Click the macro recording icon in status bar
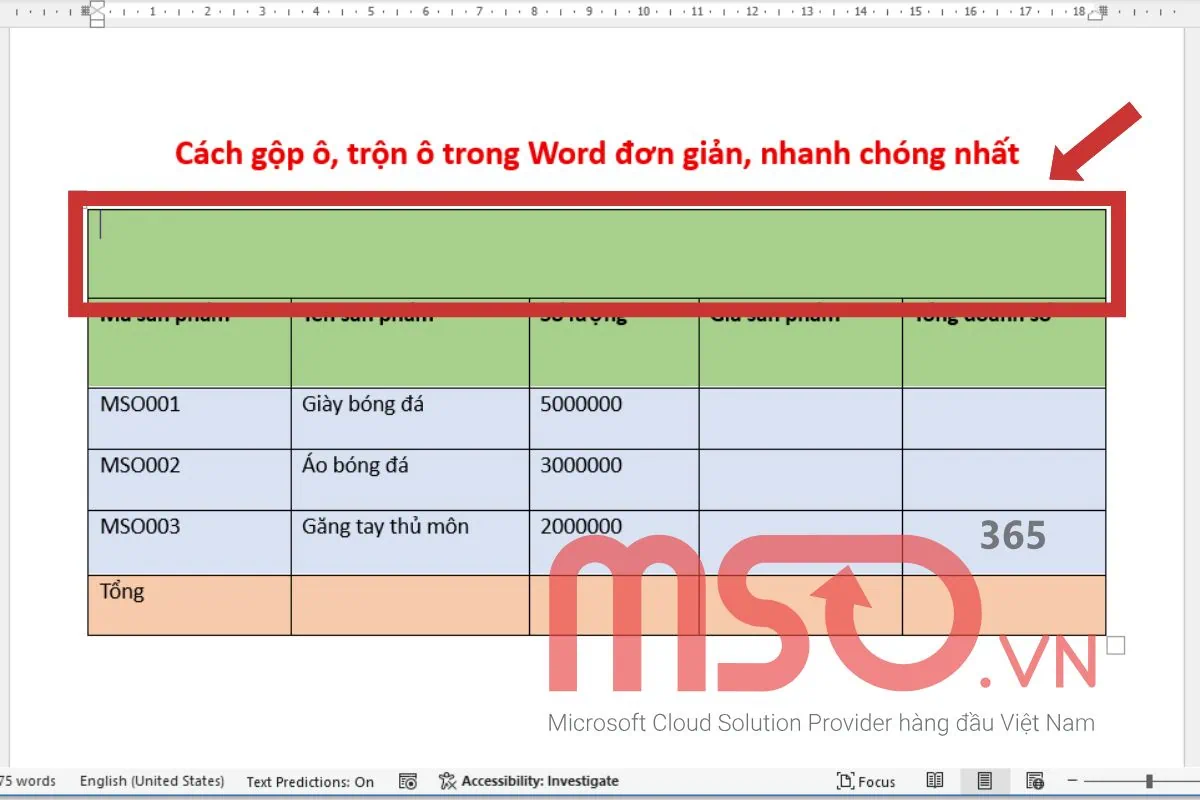1200x800 pixels. click(408, 781)
